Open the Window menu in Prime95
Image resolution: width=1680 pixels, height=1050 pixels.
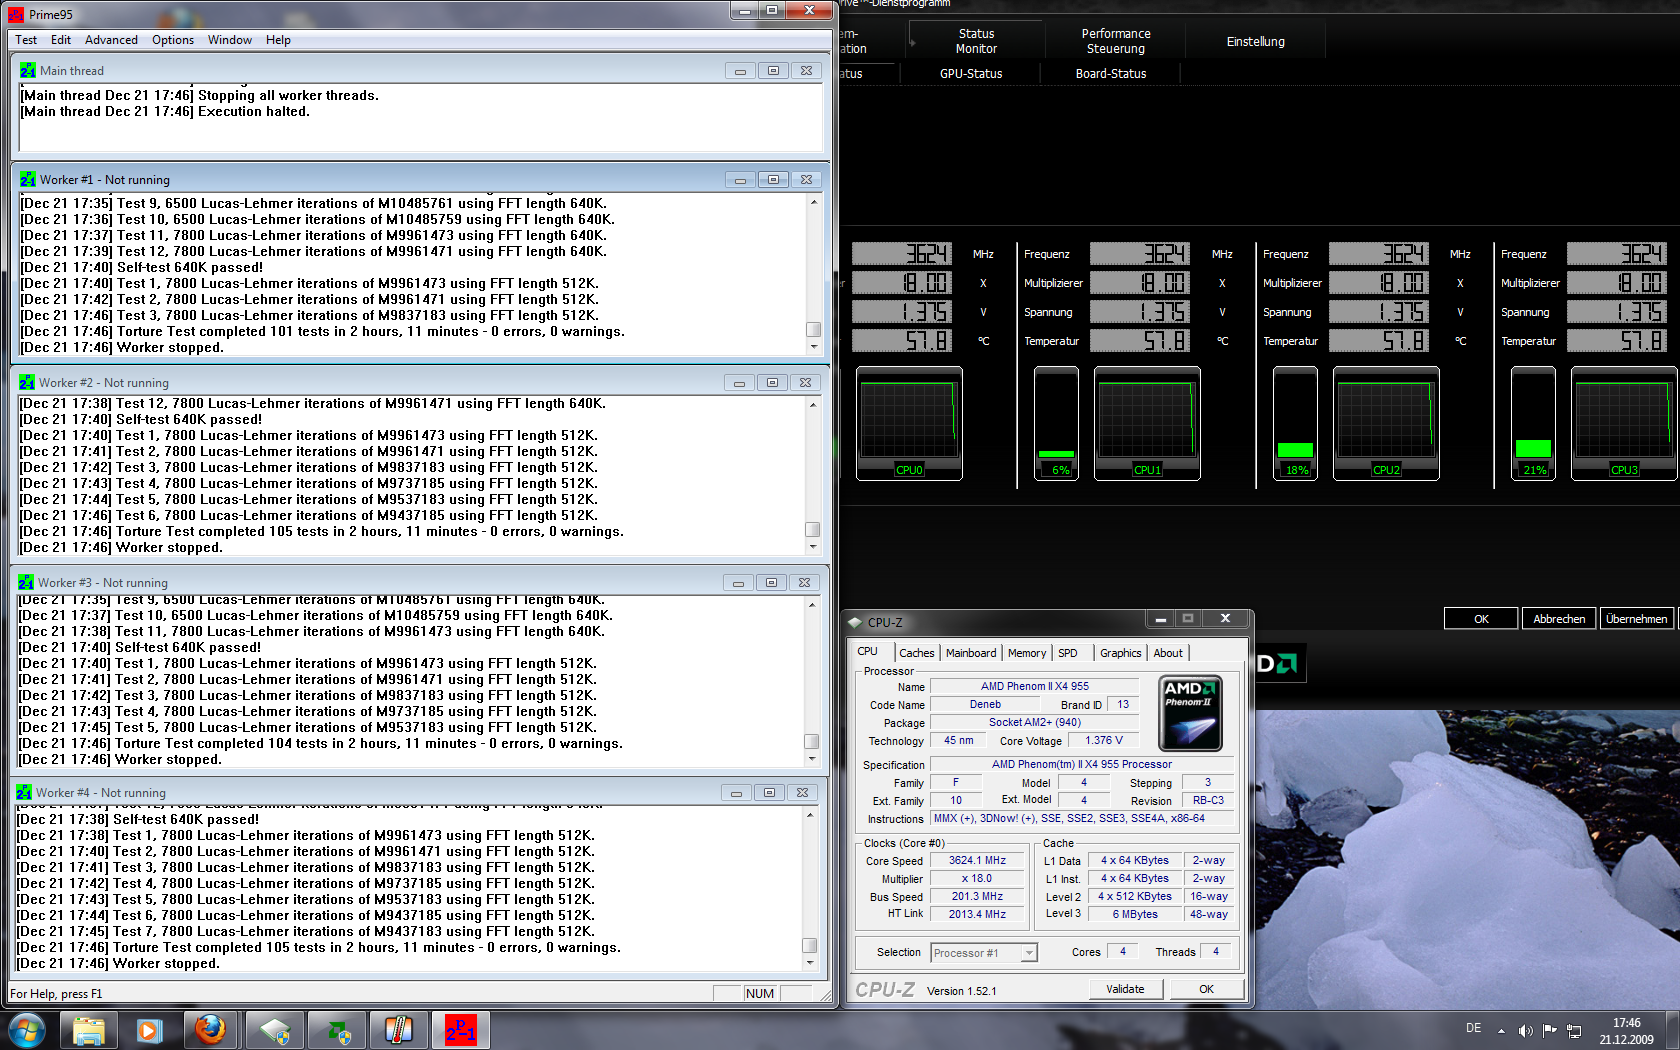pyautogui.click(x=230, y=40)
